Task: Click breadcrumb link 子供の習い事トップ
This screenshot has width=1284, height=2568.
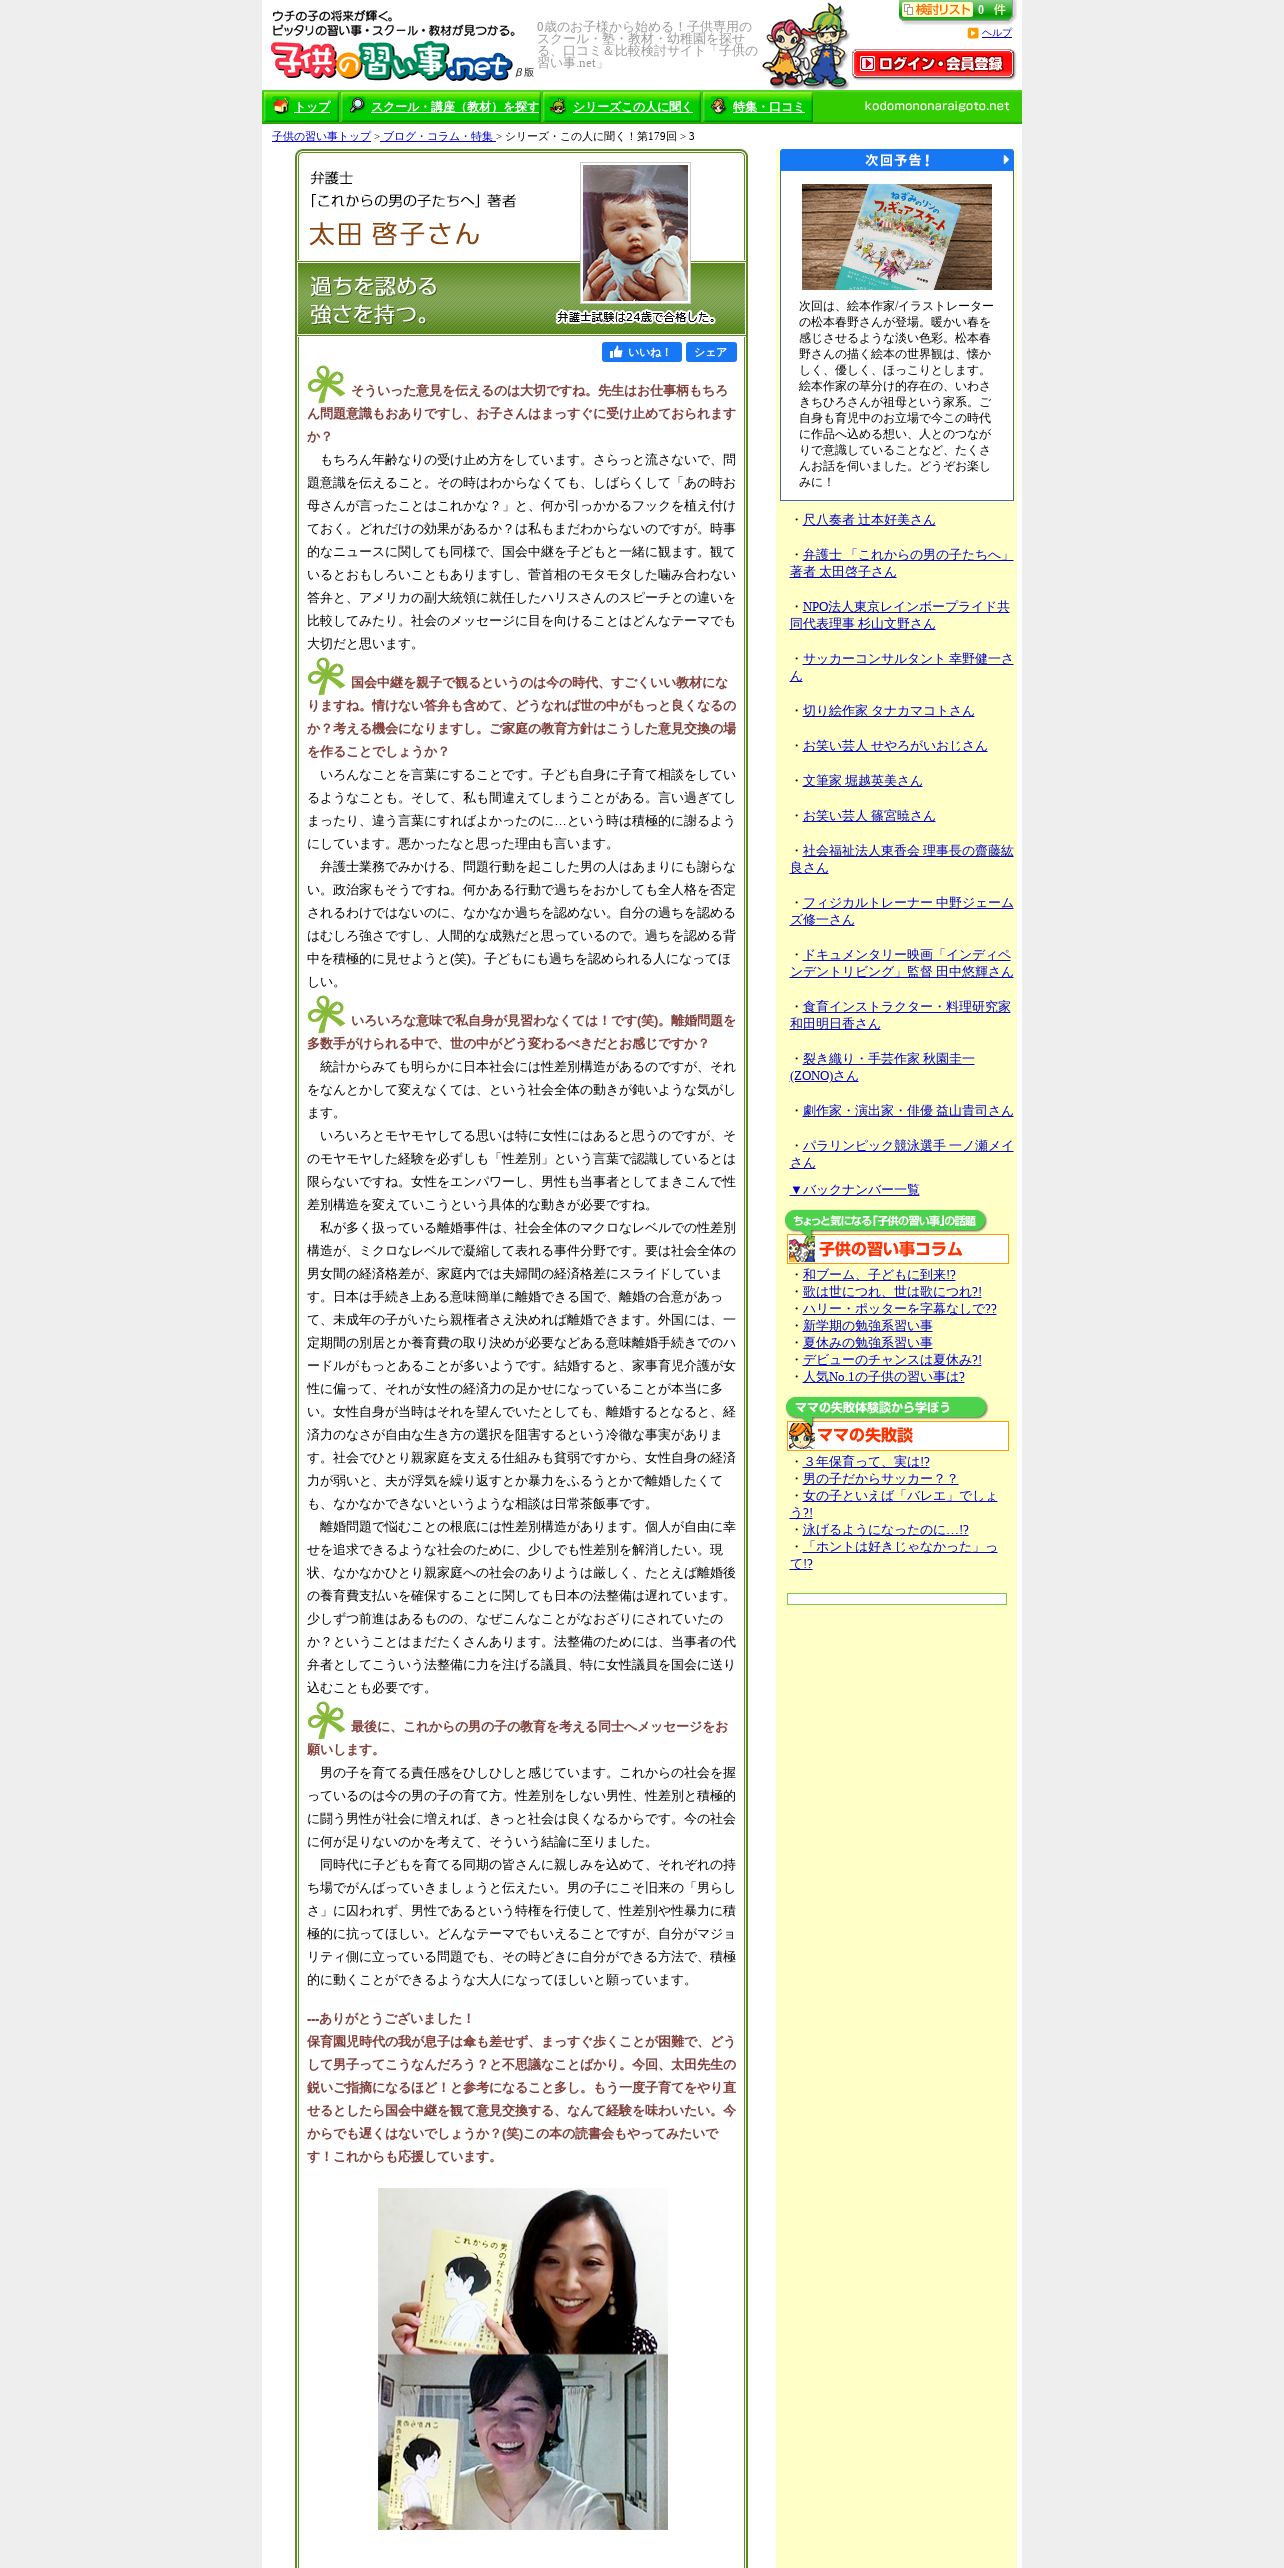Action: pyautogui.click(x=321, y=136)
